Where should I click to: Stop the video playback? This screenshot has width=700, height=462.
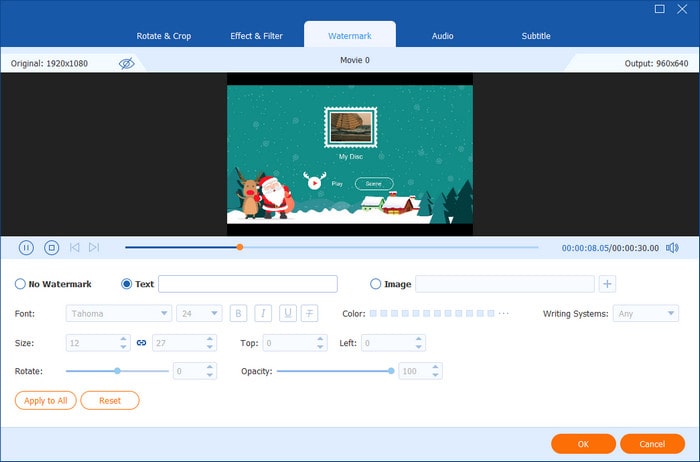click(51, 247)
